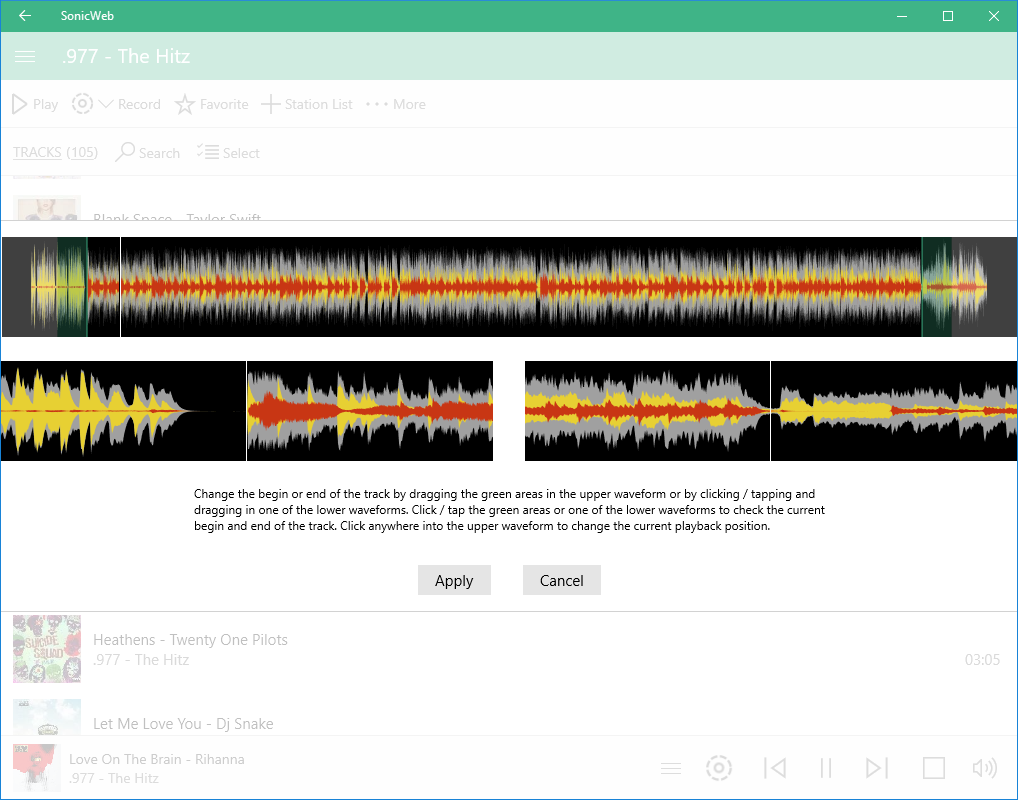1018x800 pixels.
Task: Select the Record icon in the toolbar
Action: [x=82, y=103]
